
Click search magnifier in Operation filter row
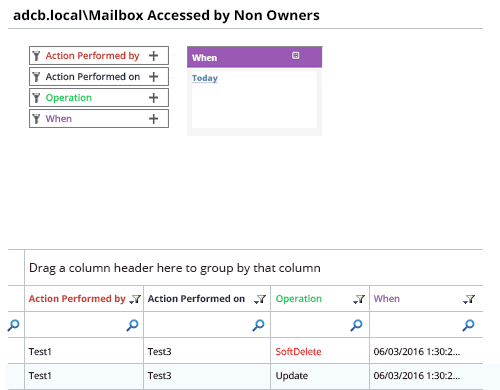click(356, 325)
